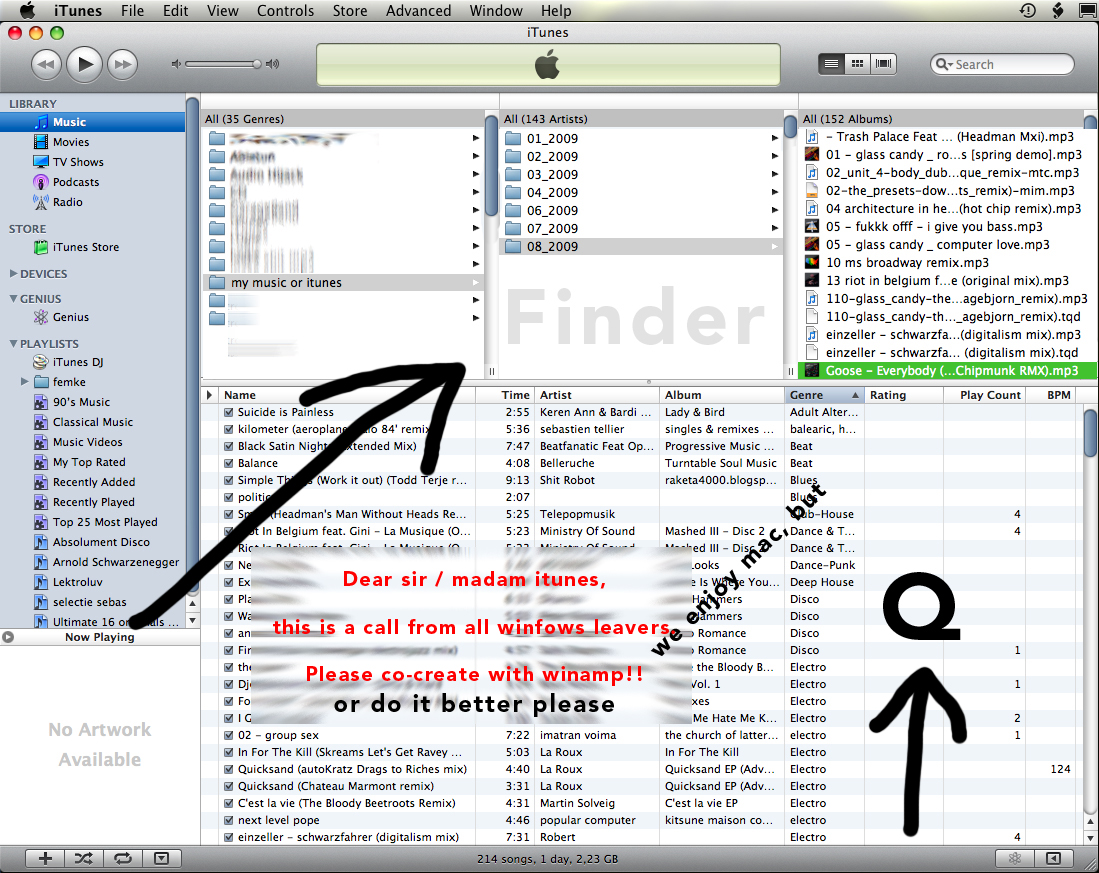
Task: Sort by the Genre column header
Action: [824, 395]
